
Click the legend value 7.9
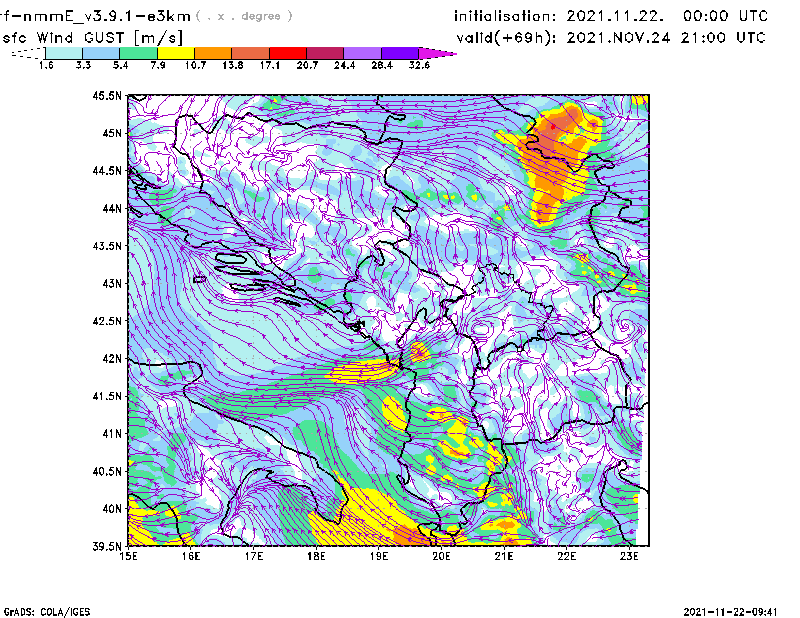point(158,65)
